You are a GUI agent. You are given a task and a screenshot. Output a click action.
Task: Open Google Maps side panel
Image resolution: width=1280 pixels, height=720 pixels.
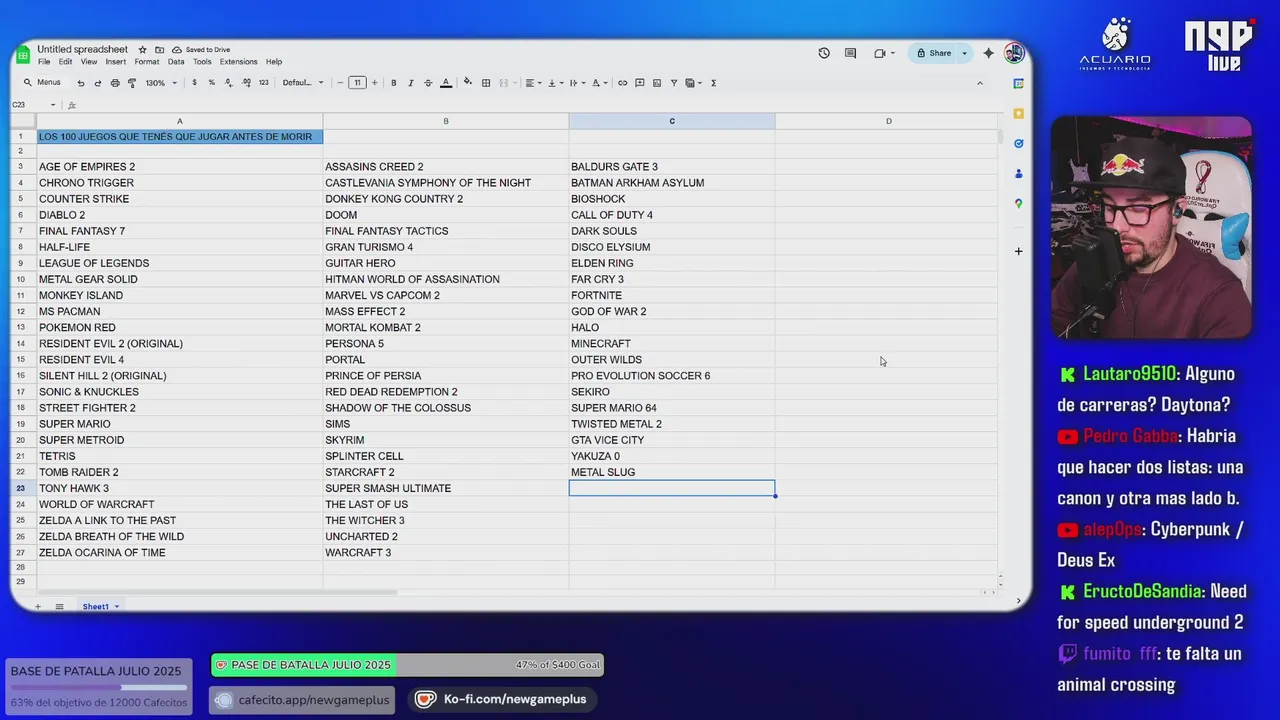(1019, 203)
